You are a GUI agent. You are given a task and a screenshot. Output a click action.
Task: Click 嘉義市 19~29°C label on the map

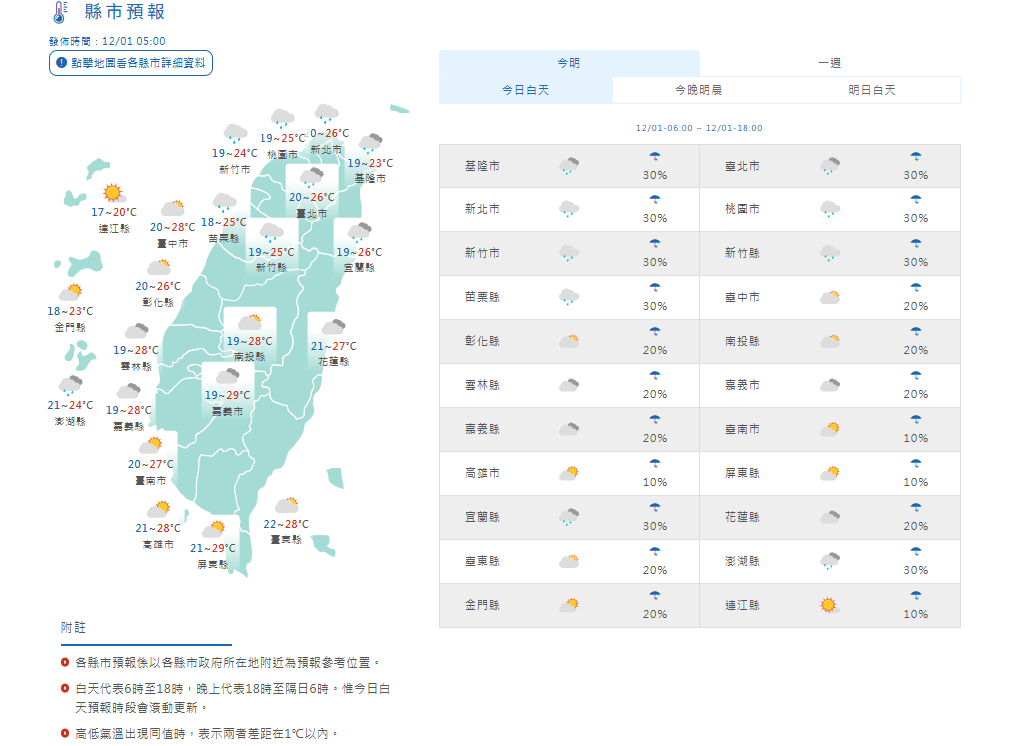[x=227, y=396]
